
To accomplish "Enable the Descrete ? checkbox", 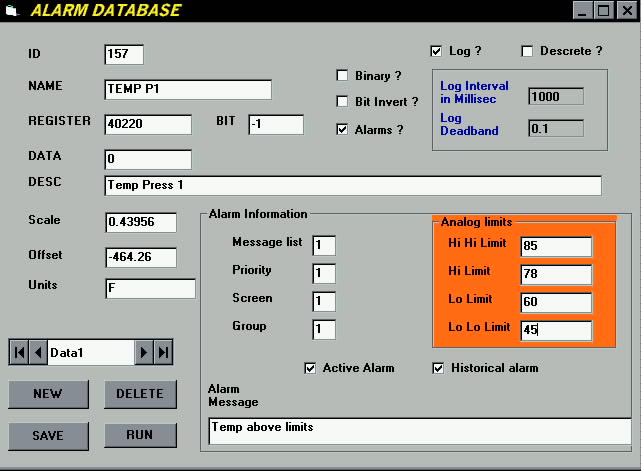I will (x=527, y=51).
